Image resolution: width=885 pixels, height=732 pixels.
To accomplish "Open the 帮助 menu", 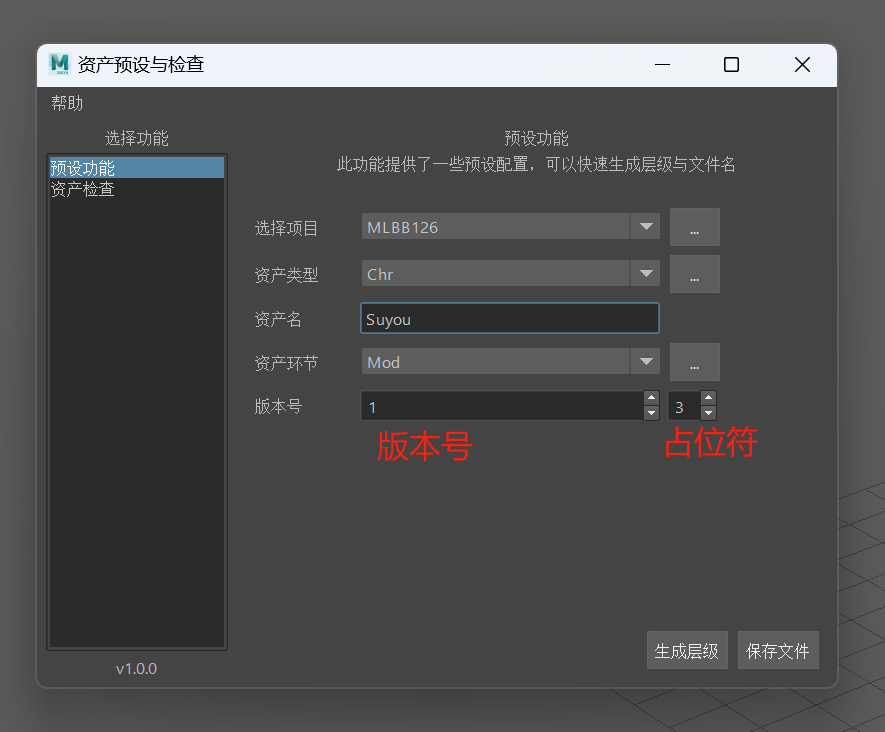I will pos(67,103).
